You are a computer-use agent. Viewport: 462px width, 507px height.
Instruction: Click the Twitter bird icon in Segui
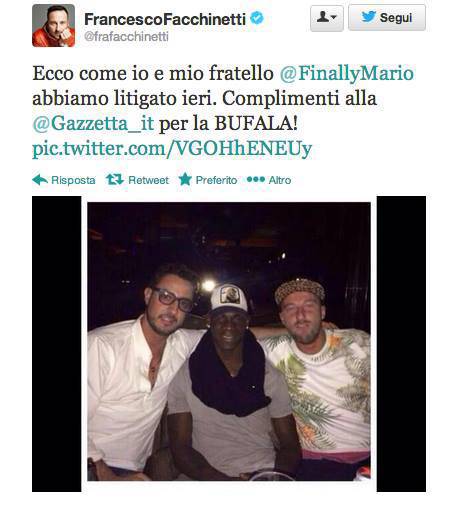click(x=369, y=17)
